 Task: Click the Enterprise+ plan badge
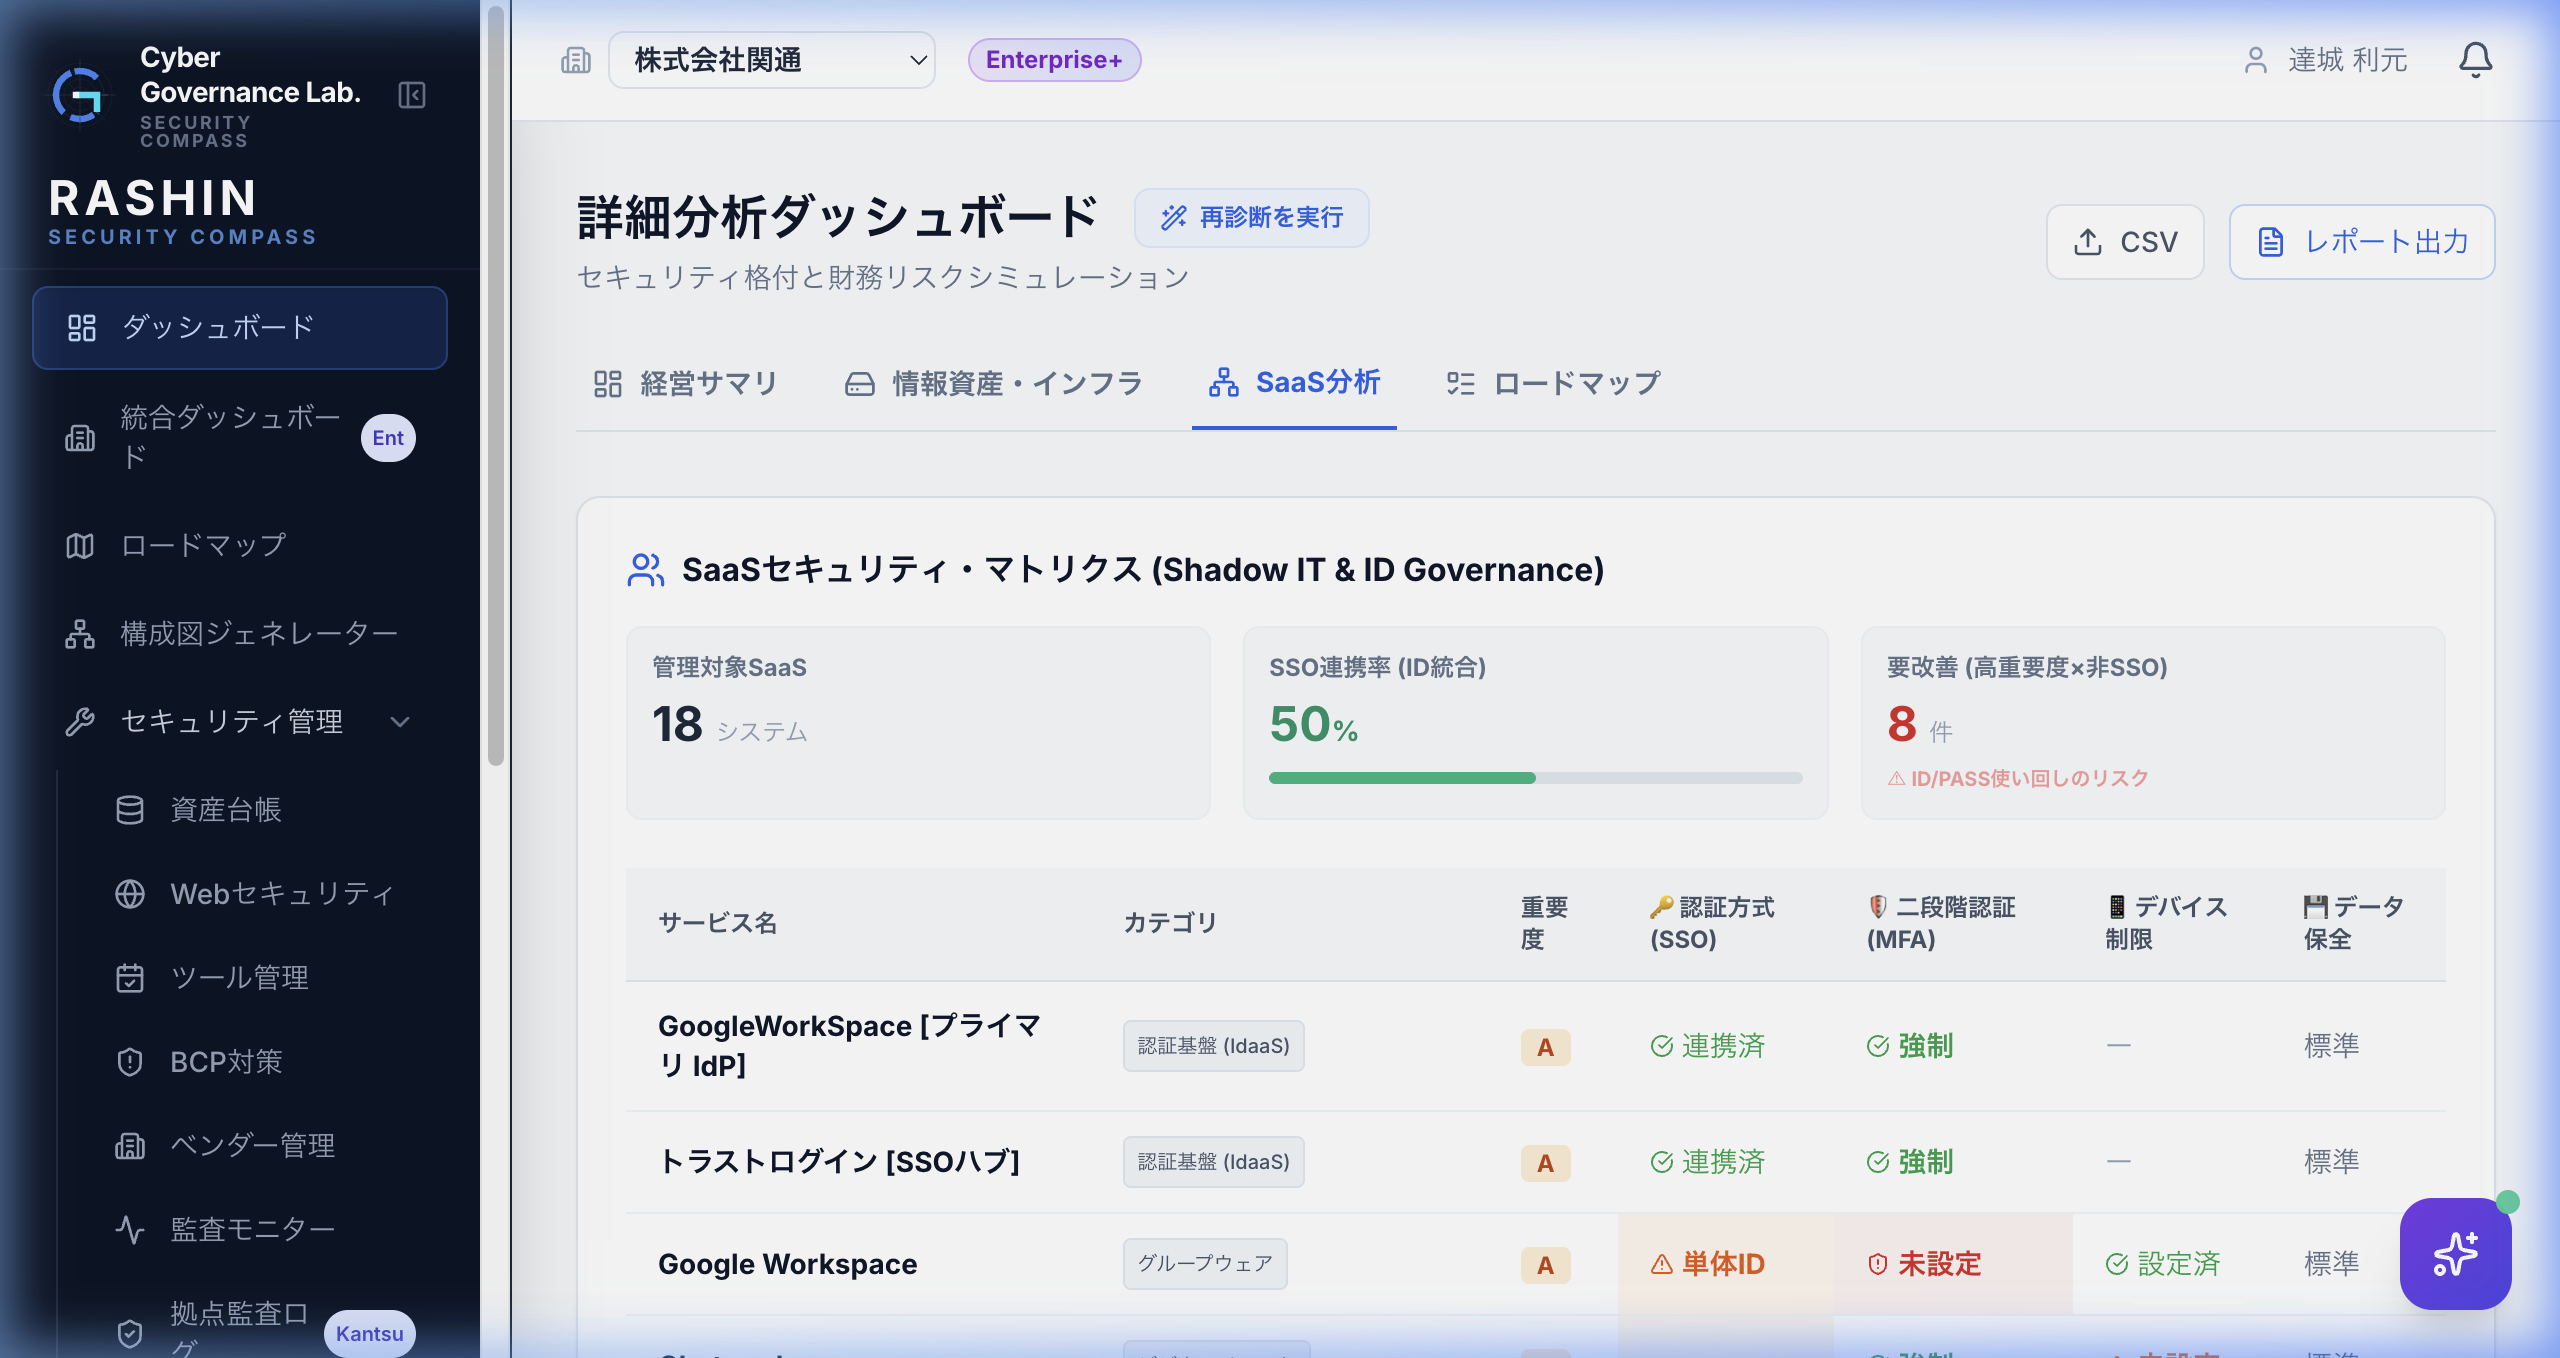pyautogui.click(x=1054, y=60)
